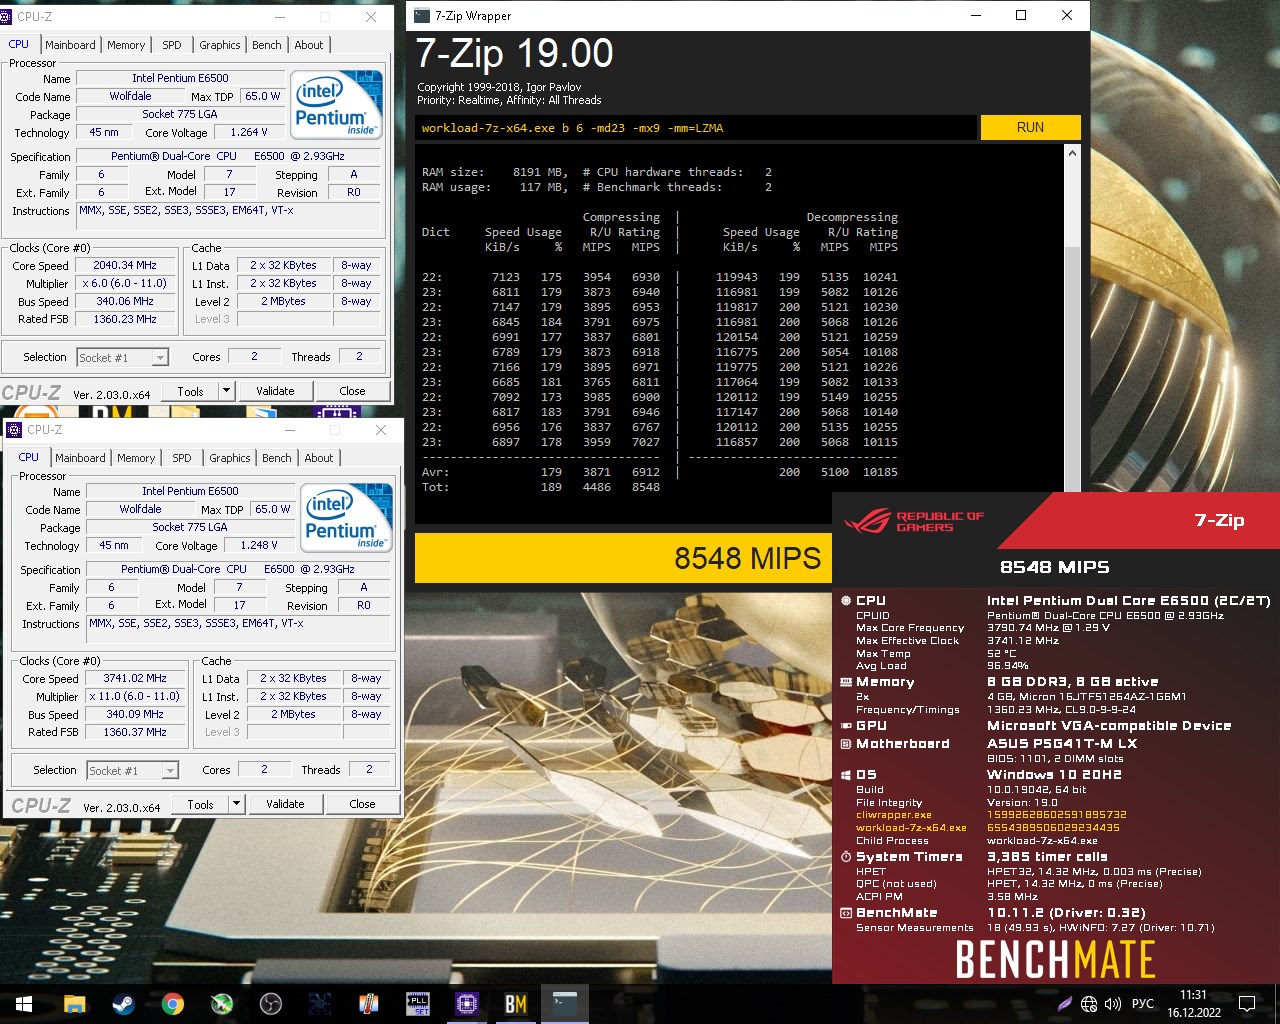Click the yellow RUN button in 7-Zip Wrapper
1280x1024 pixels.
[1030, 127]
